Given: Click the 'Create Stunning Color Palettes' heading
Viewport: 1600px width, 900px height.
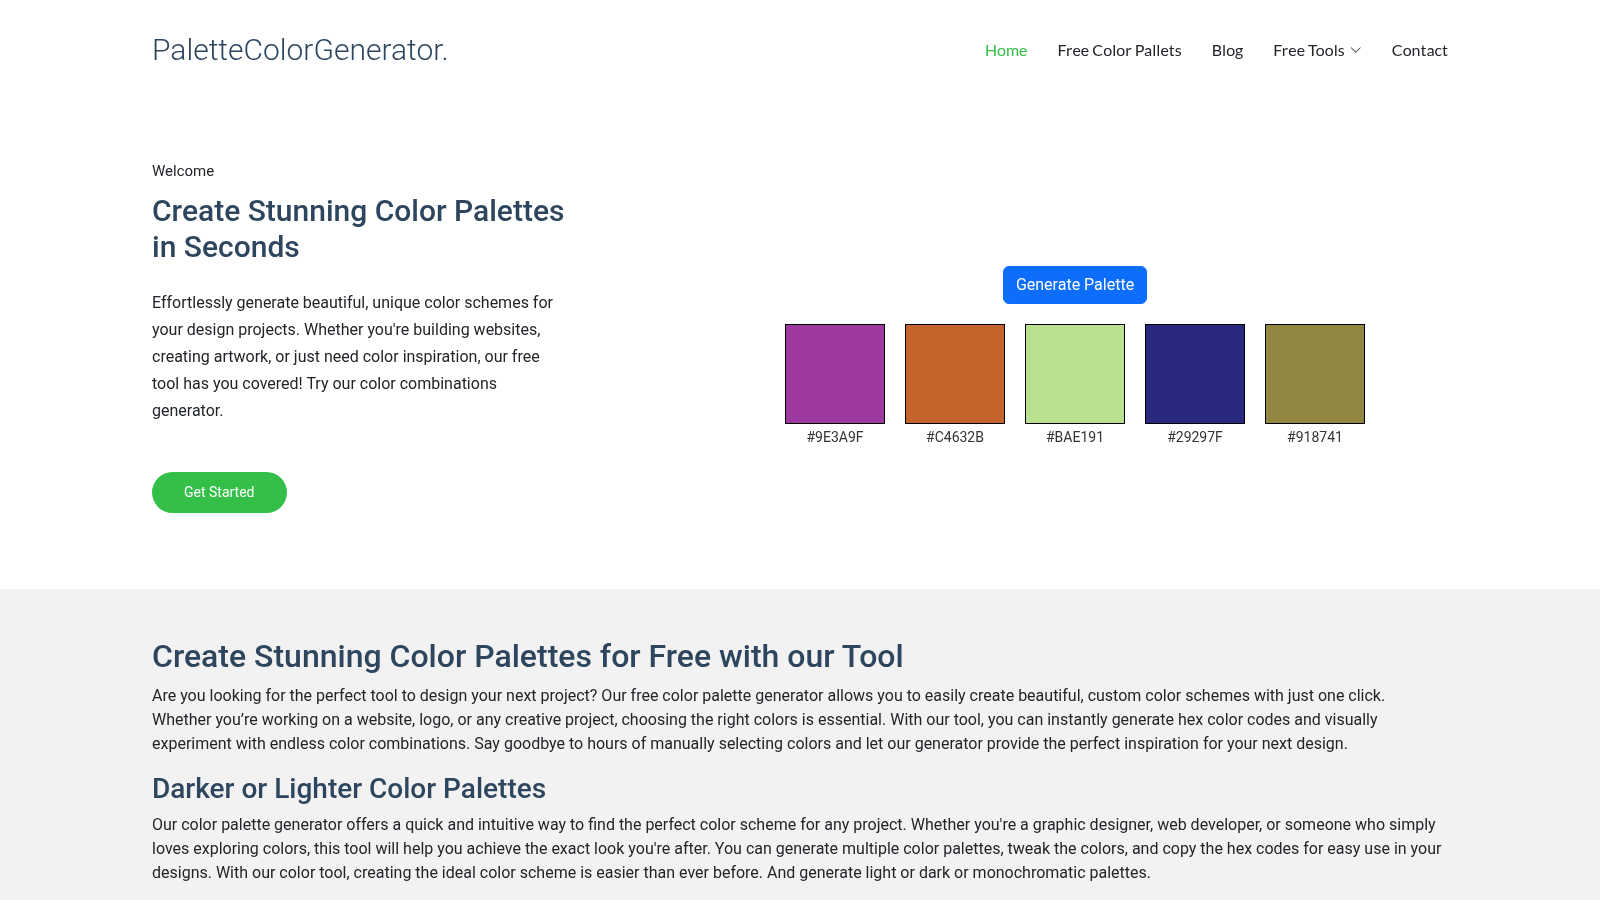Looking at the screenshot, I should pos(358,228).
